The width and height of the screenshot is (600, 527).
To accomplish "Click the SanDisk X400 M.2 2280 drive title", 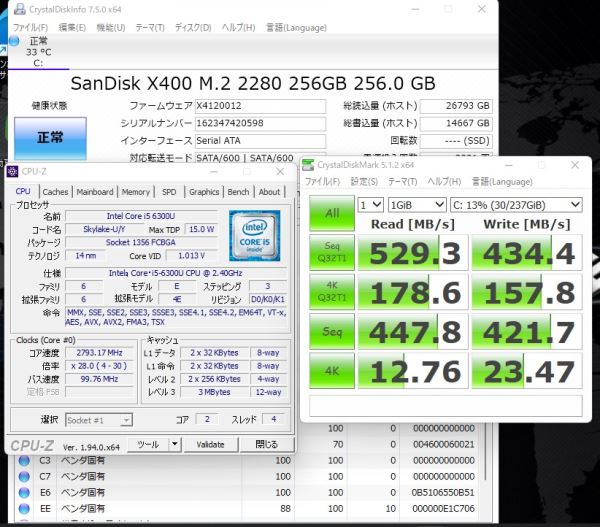I will point(253,83).
